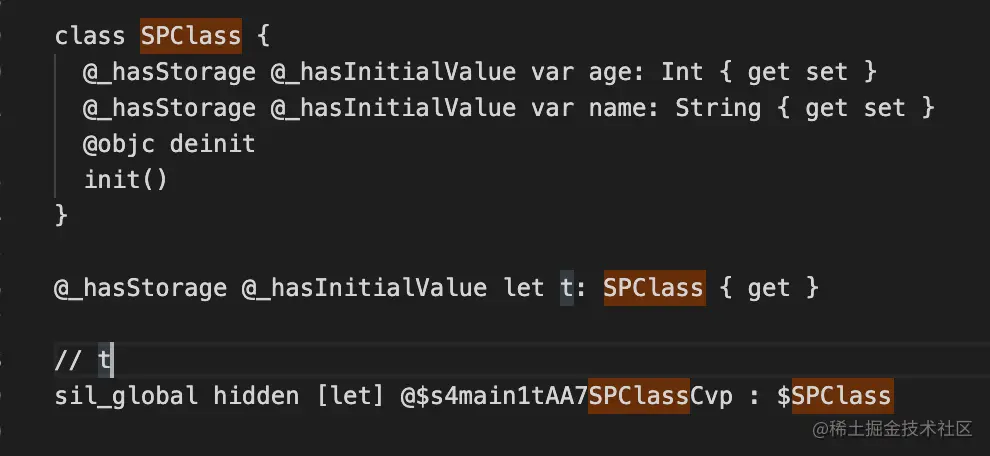Click the "sil_global" keyword

[126, 396]
